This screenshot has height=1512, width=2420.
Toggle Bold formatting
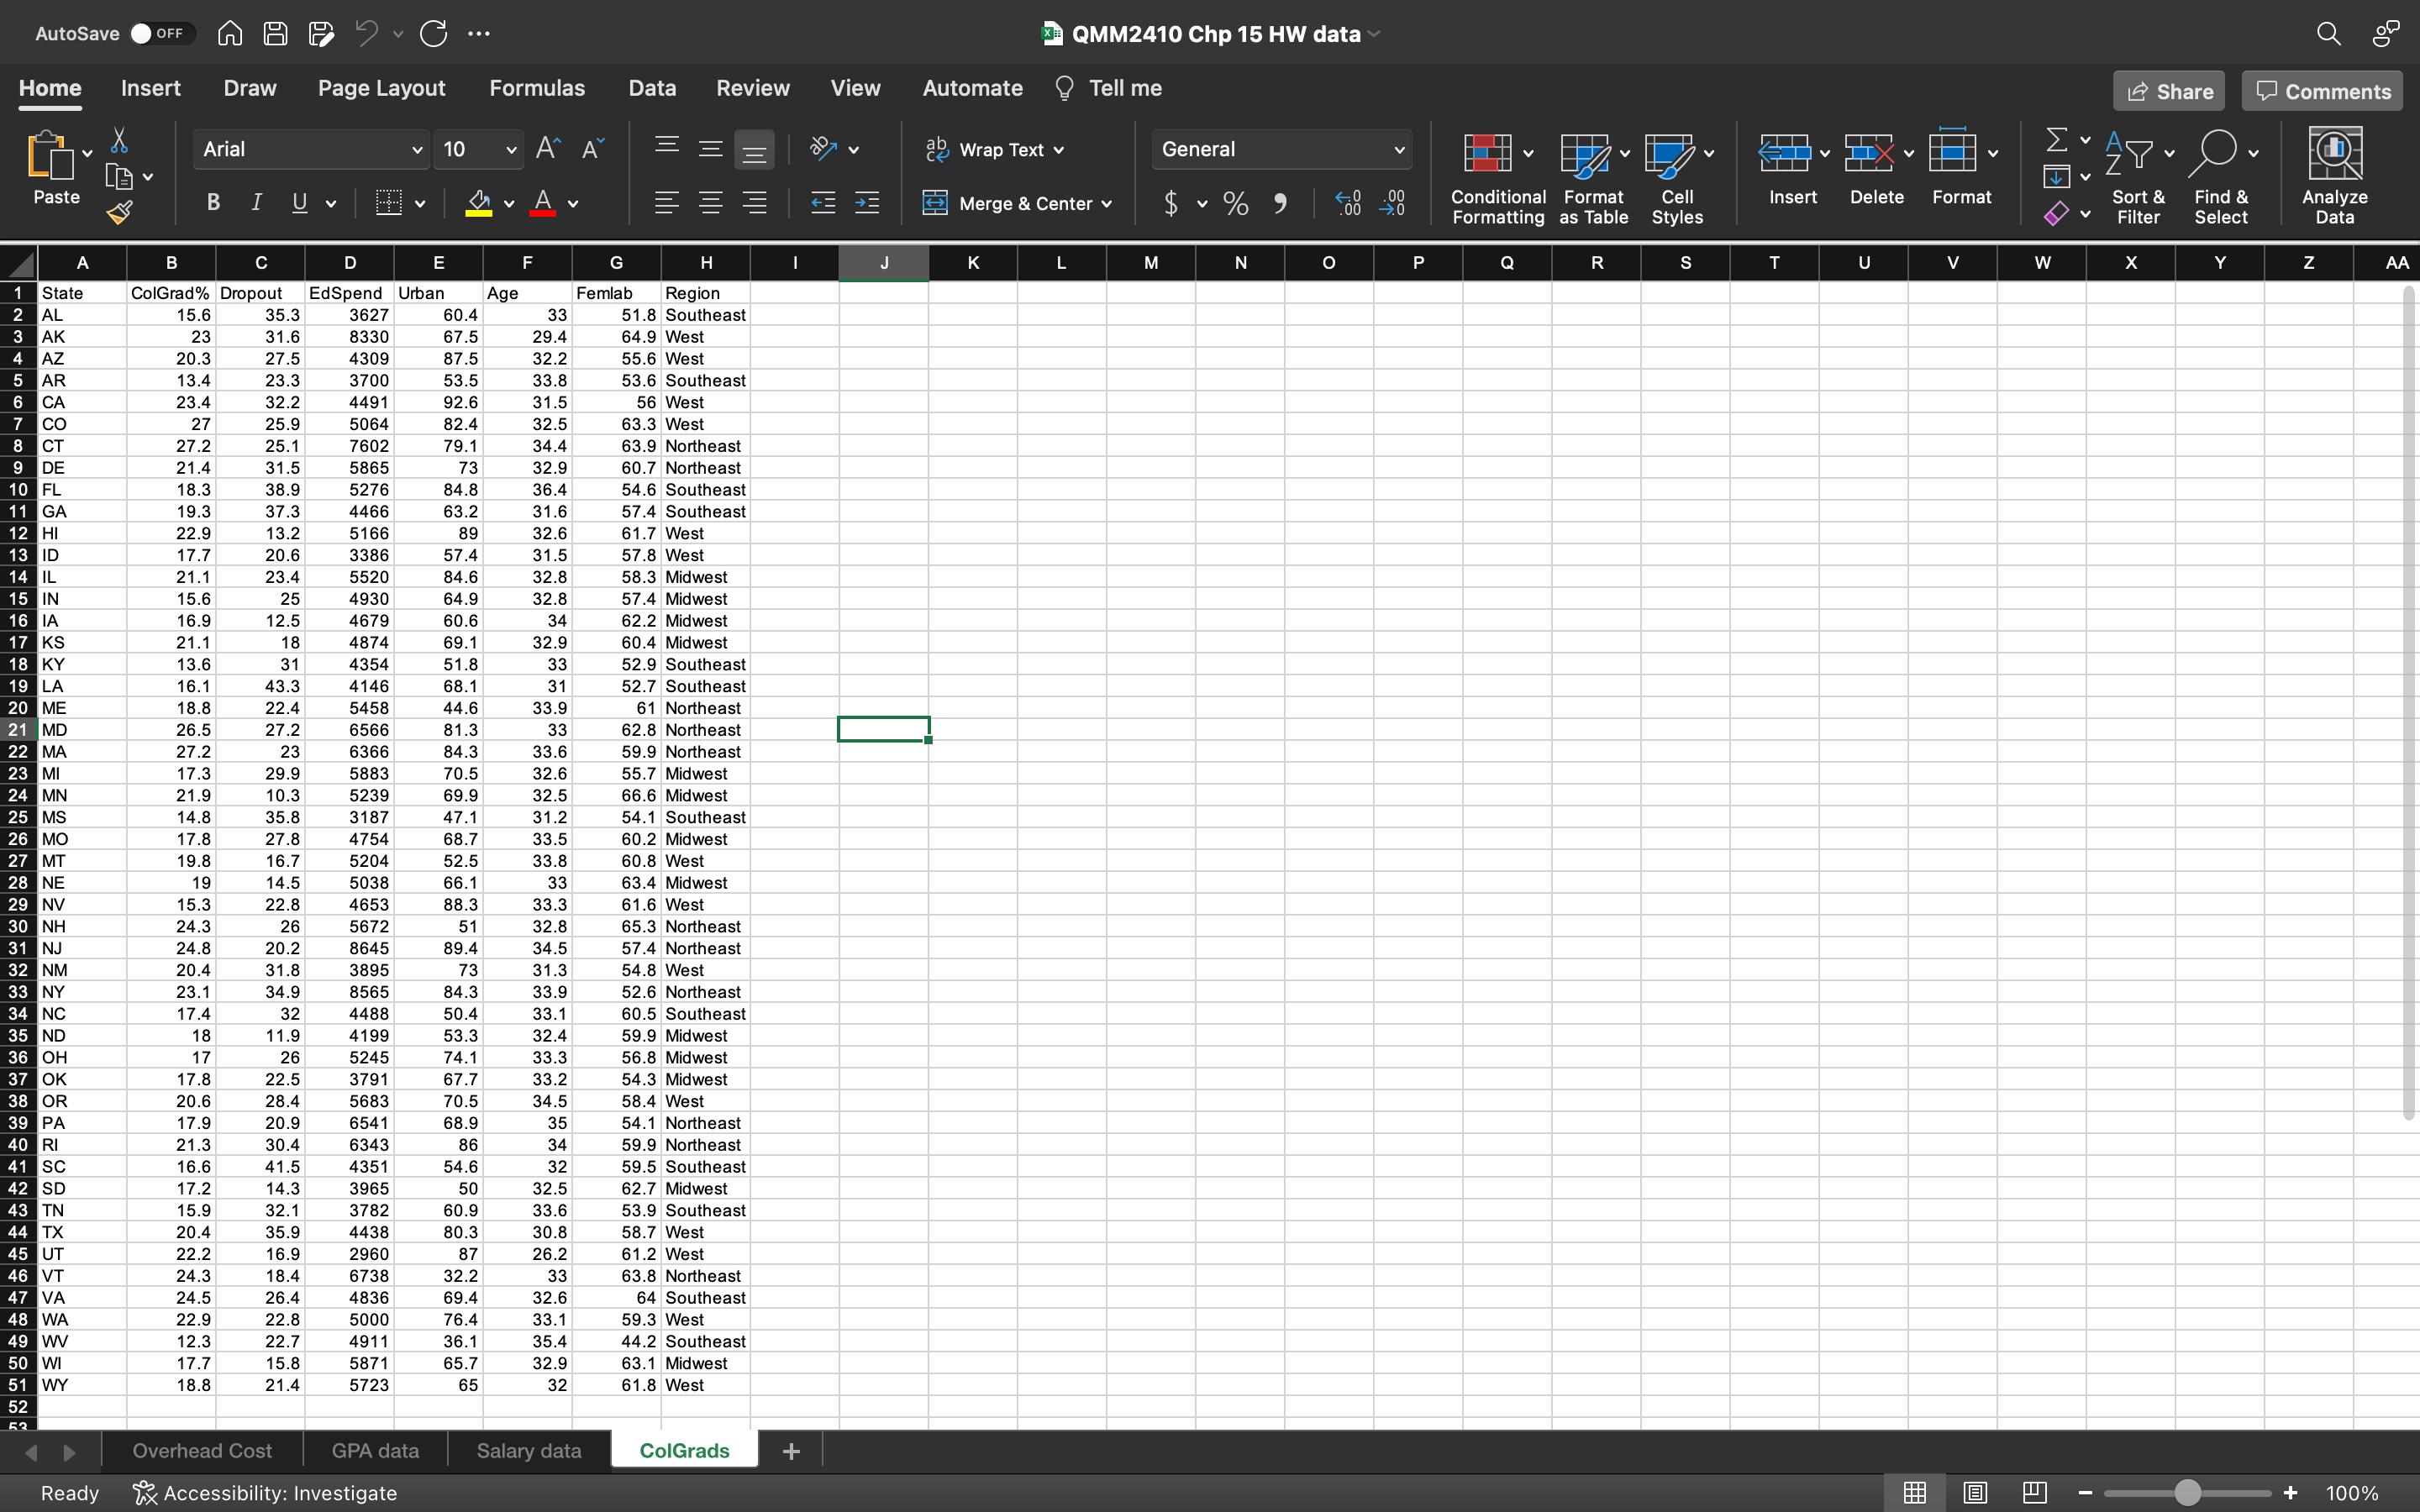[213, 203]
